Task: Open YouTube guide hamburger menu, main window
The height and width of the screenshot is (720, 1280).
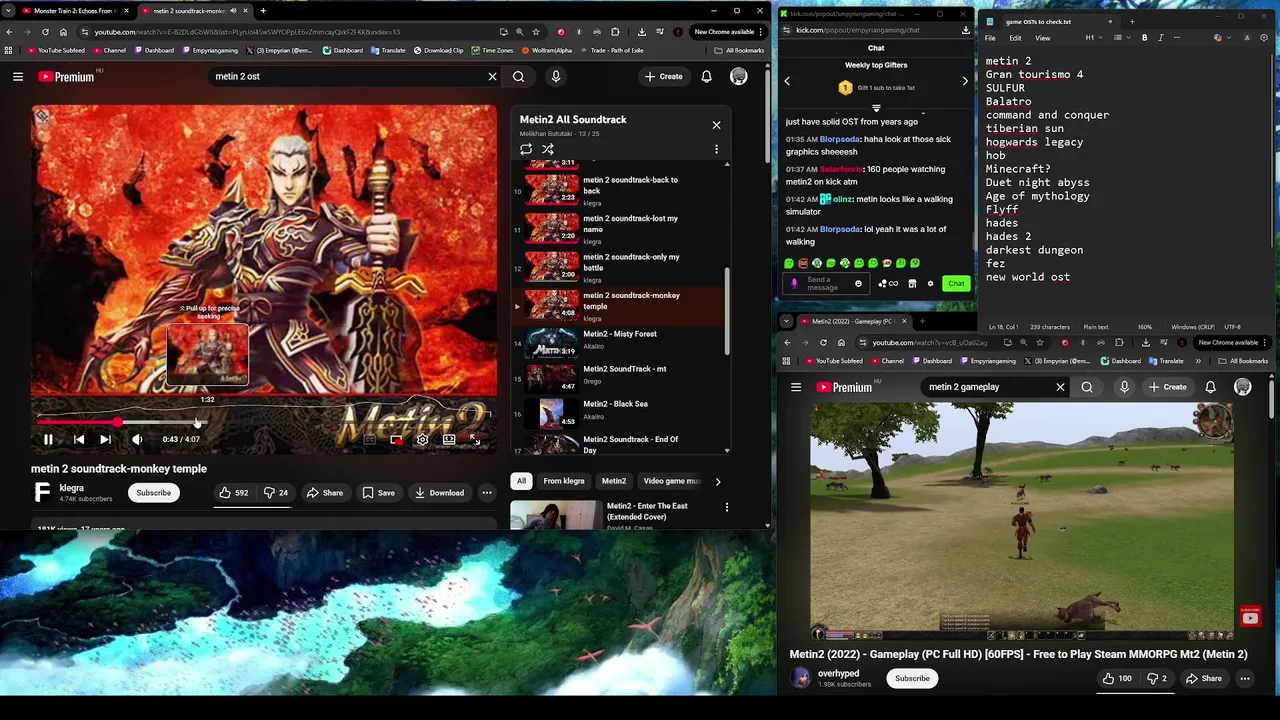Action: coord(18,77)
